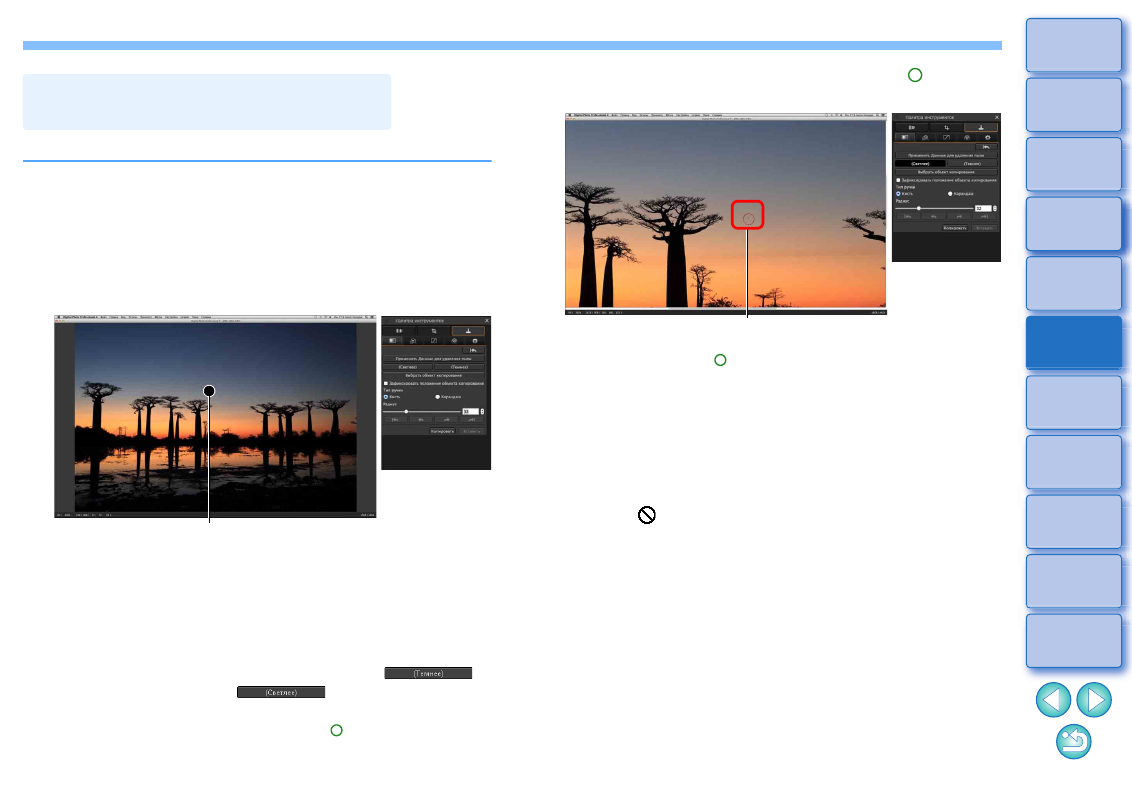Click radius slider handle in lake photo's palette
The width and height of the screenshot is (1132, 800).
click(x=406, y=412)
